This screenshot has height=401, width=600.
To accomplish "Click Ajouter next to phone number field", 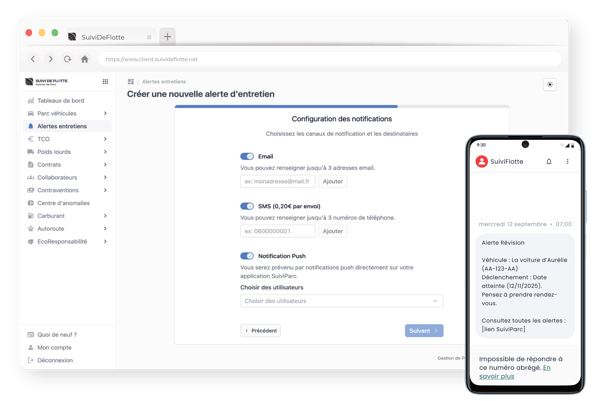I will 333,231.
